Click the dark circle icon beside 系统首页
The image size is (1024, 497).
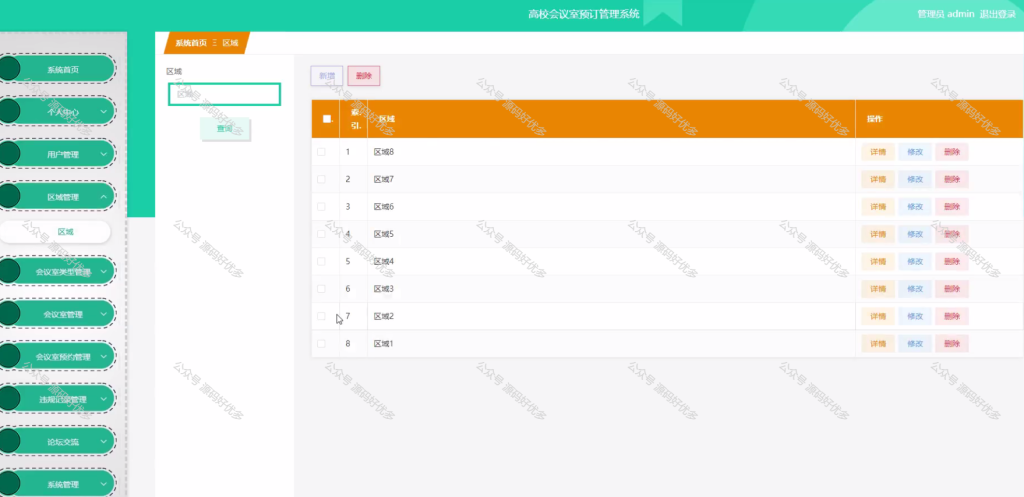click(8, 69)
